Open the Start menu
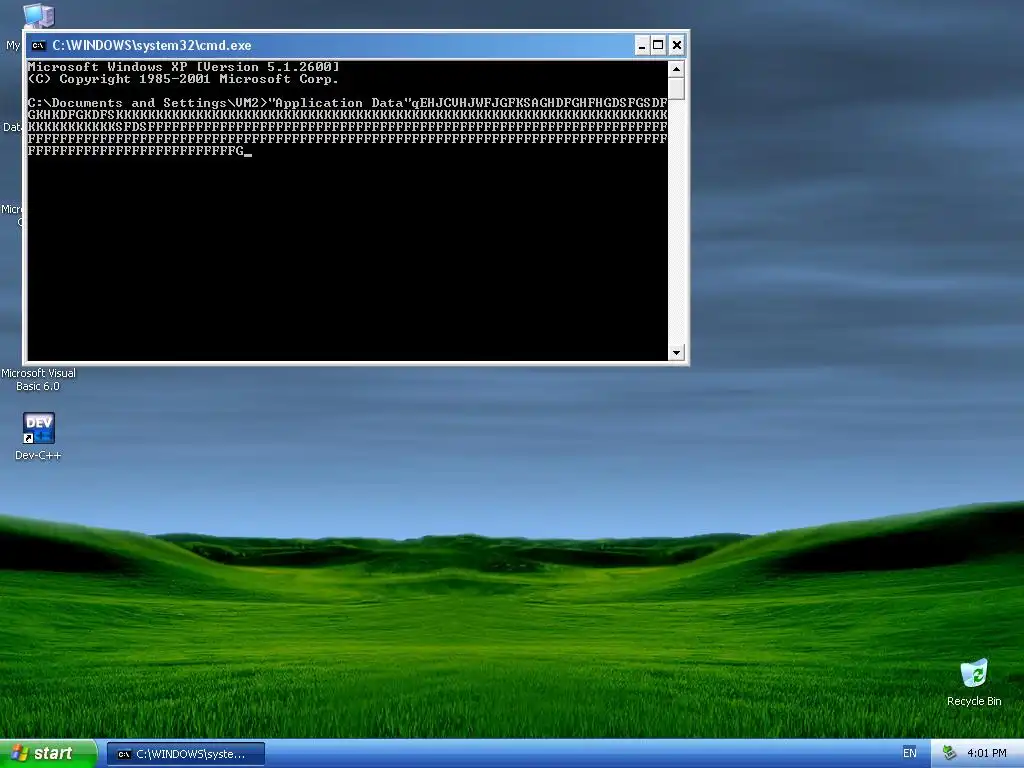Screen dimensions: 1024x768 [48, 754]
